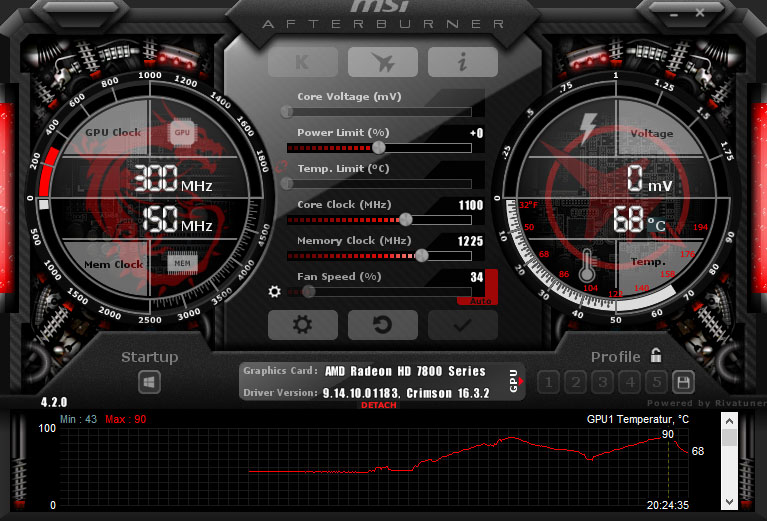The image size is (767, 521).
Task: Click the DETACH monitor link
Action: pyautogui.click(x=379, y=405)
